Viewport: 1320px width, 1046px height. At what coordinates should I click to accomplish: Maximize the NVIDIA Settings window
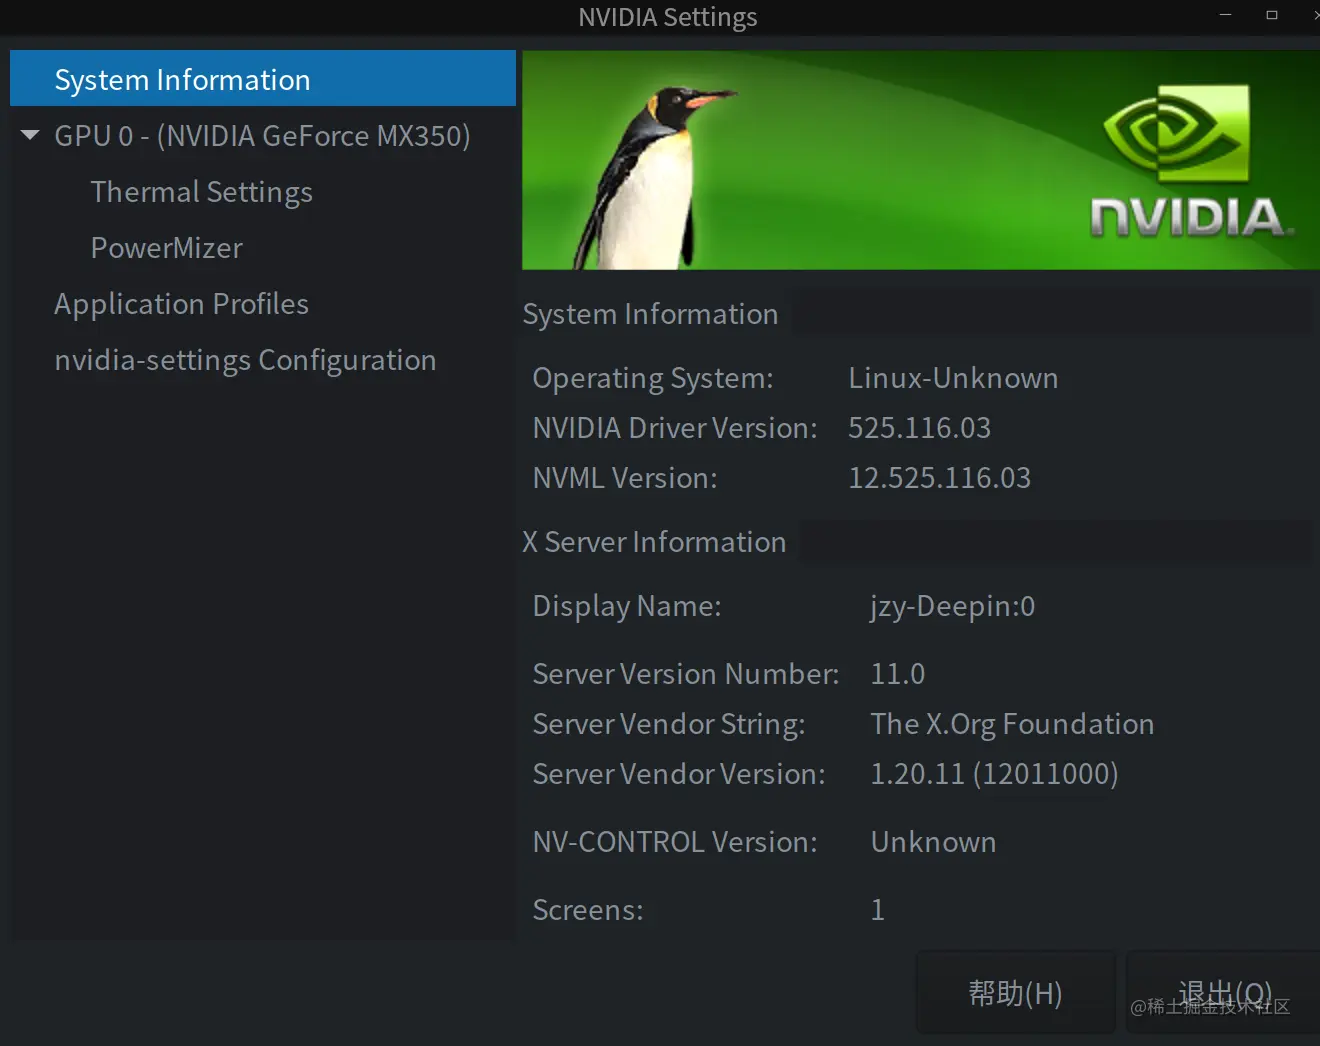[1272, 15]
